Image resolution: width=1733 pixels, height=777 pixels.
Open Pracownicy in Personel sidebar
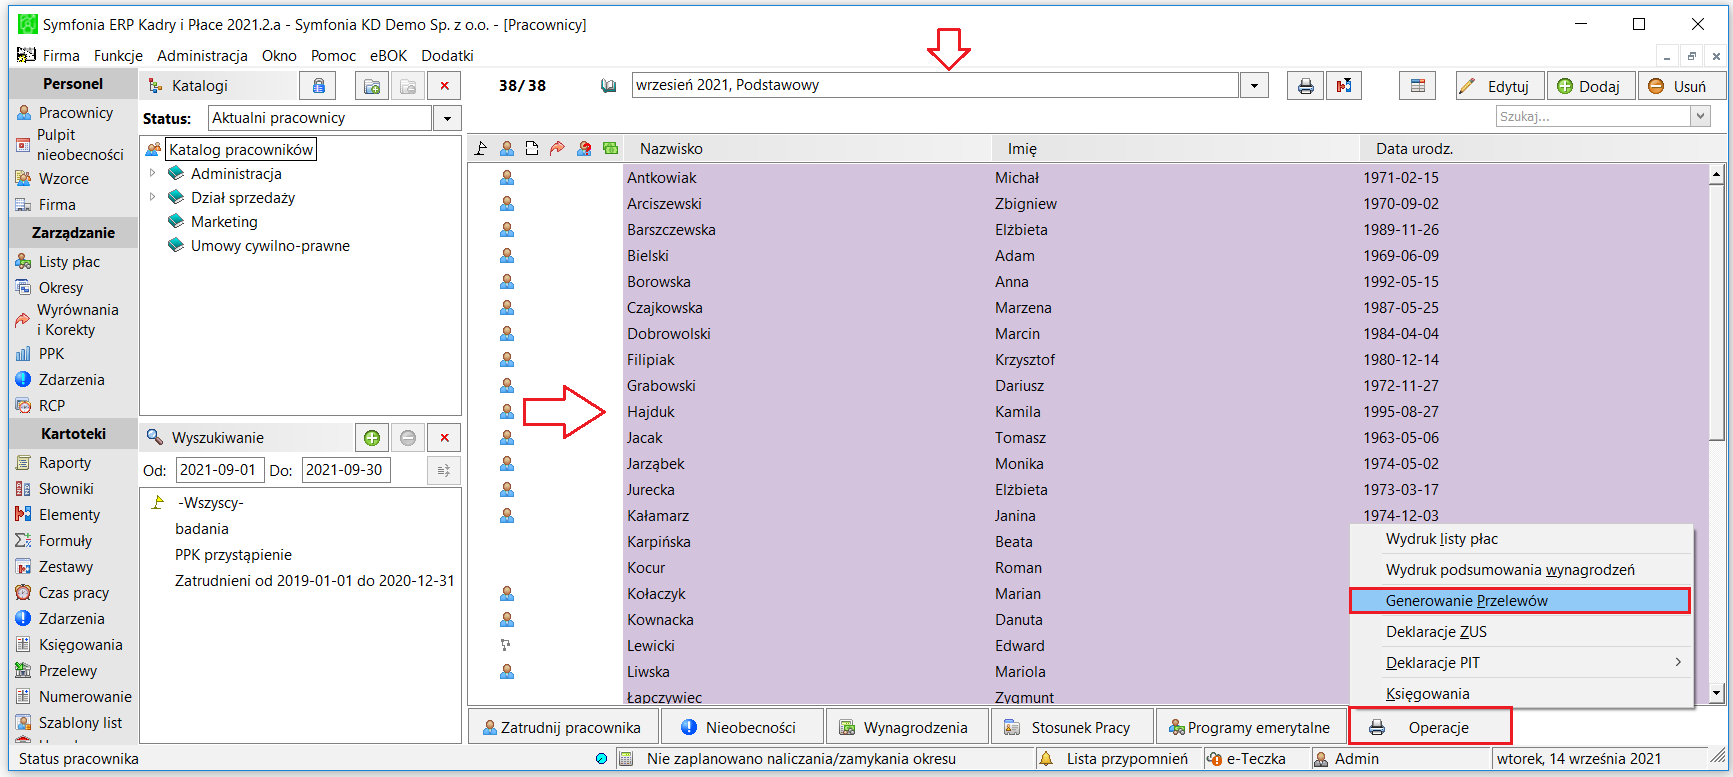coord(75,113)
